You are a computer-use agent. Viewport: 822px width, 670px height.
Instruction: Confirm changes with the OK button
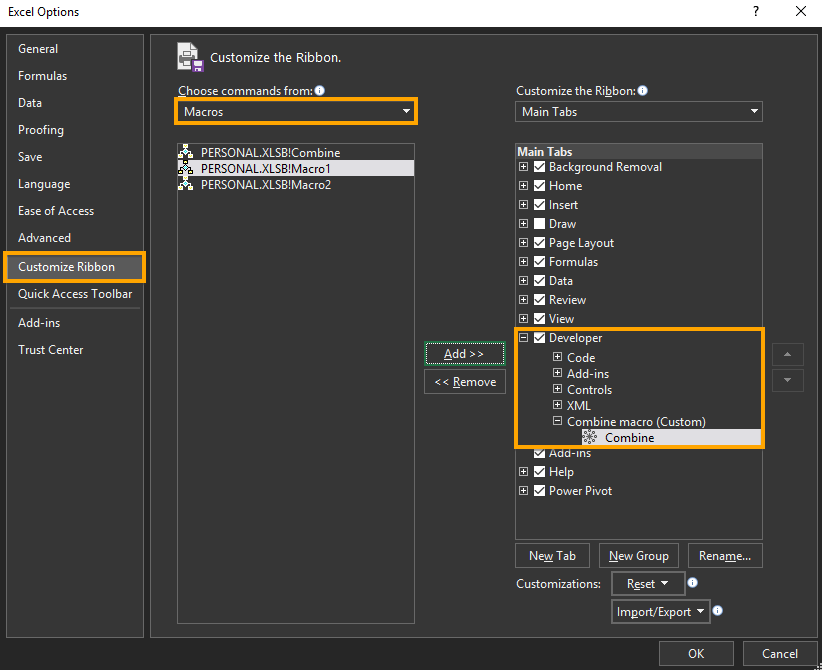point(696,653)
